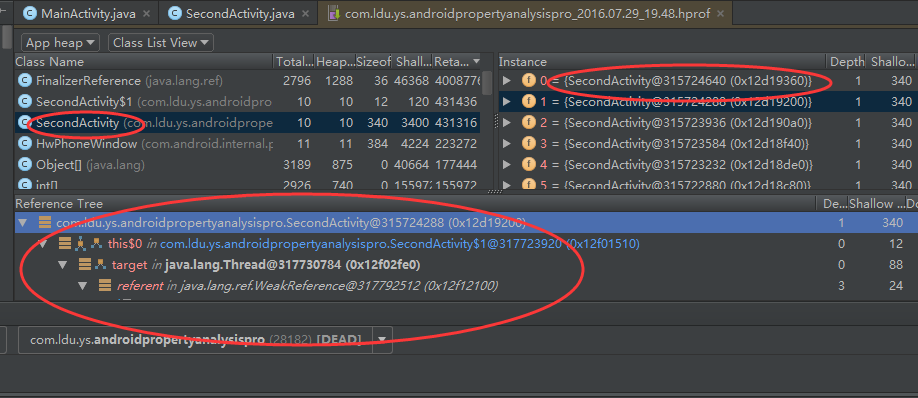Sort by the Class Name column header
This screenshot has height=398, width=918.
143,61
